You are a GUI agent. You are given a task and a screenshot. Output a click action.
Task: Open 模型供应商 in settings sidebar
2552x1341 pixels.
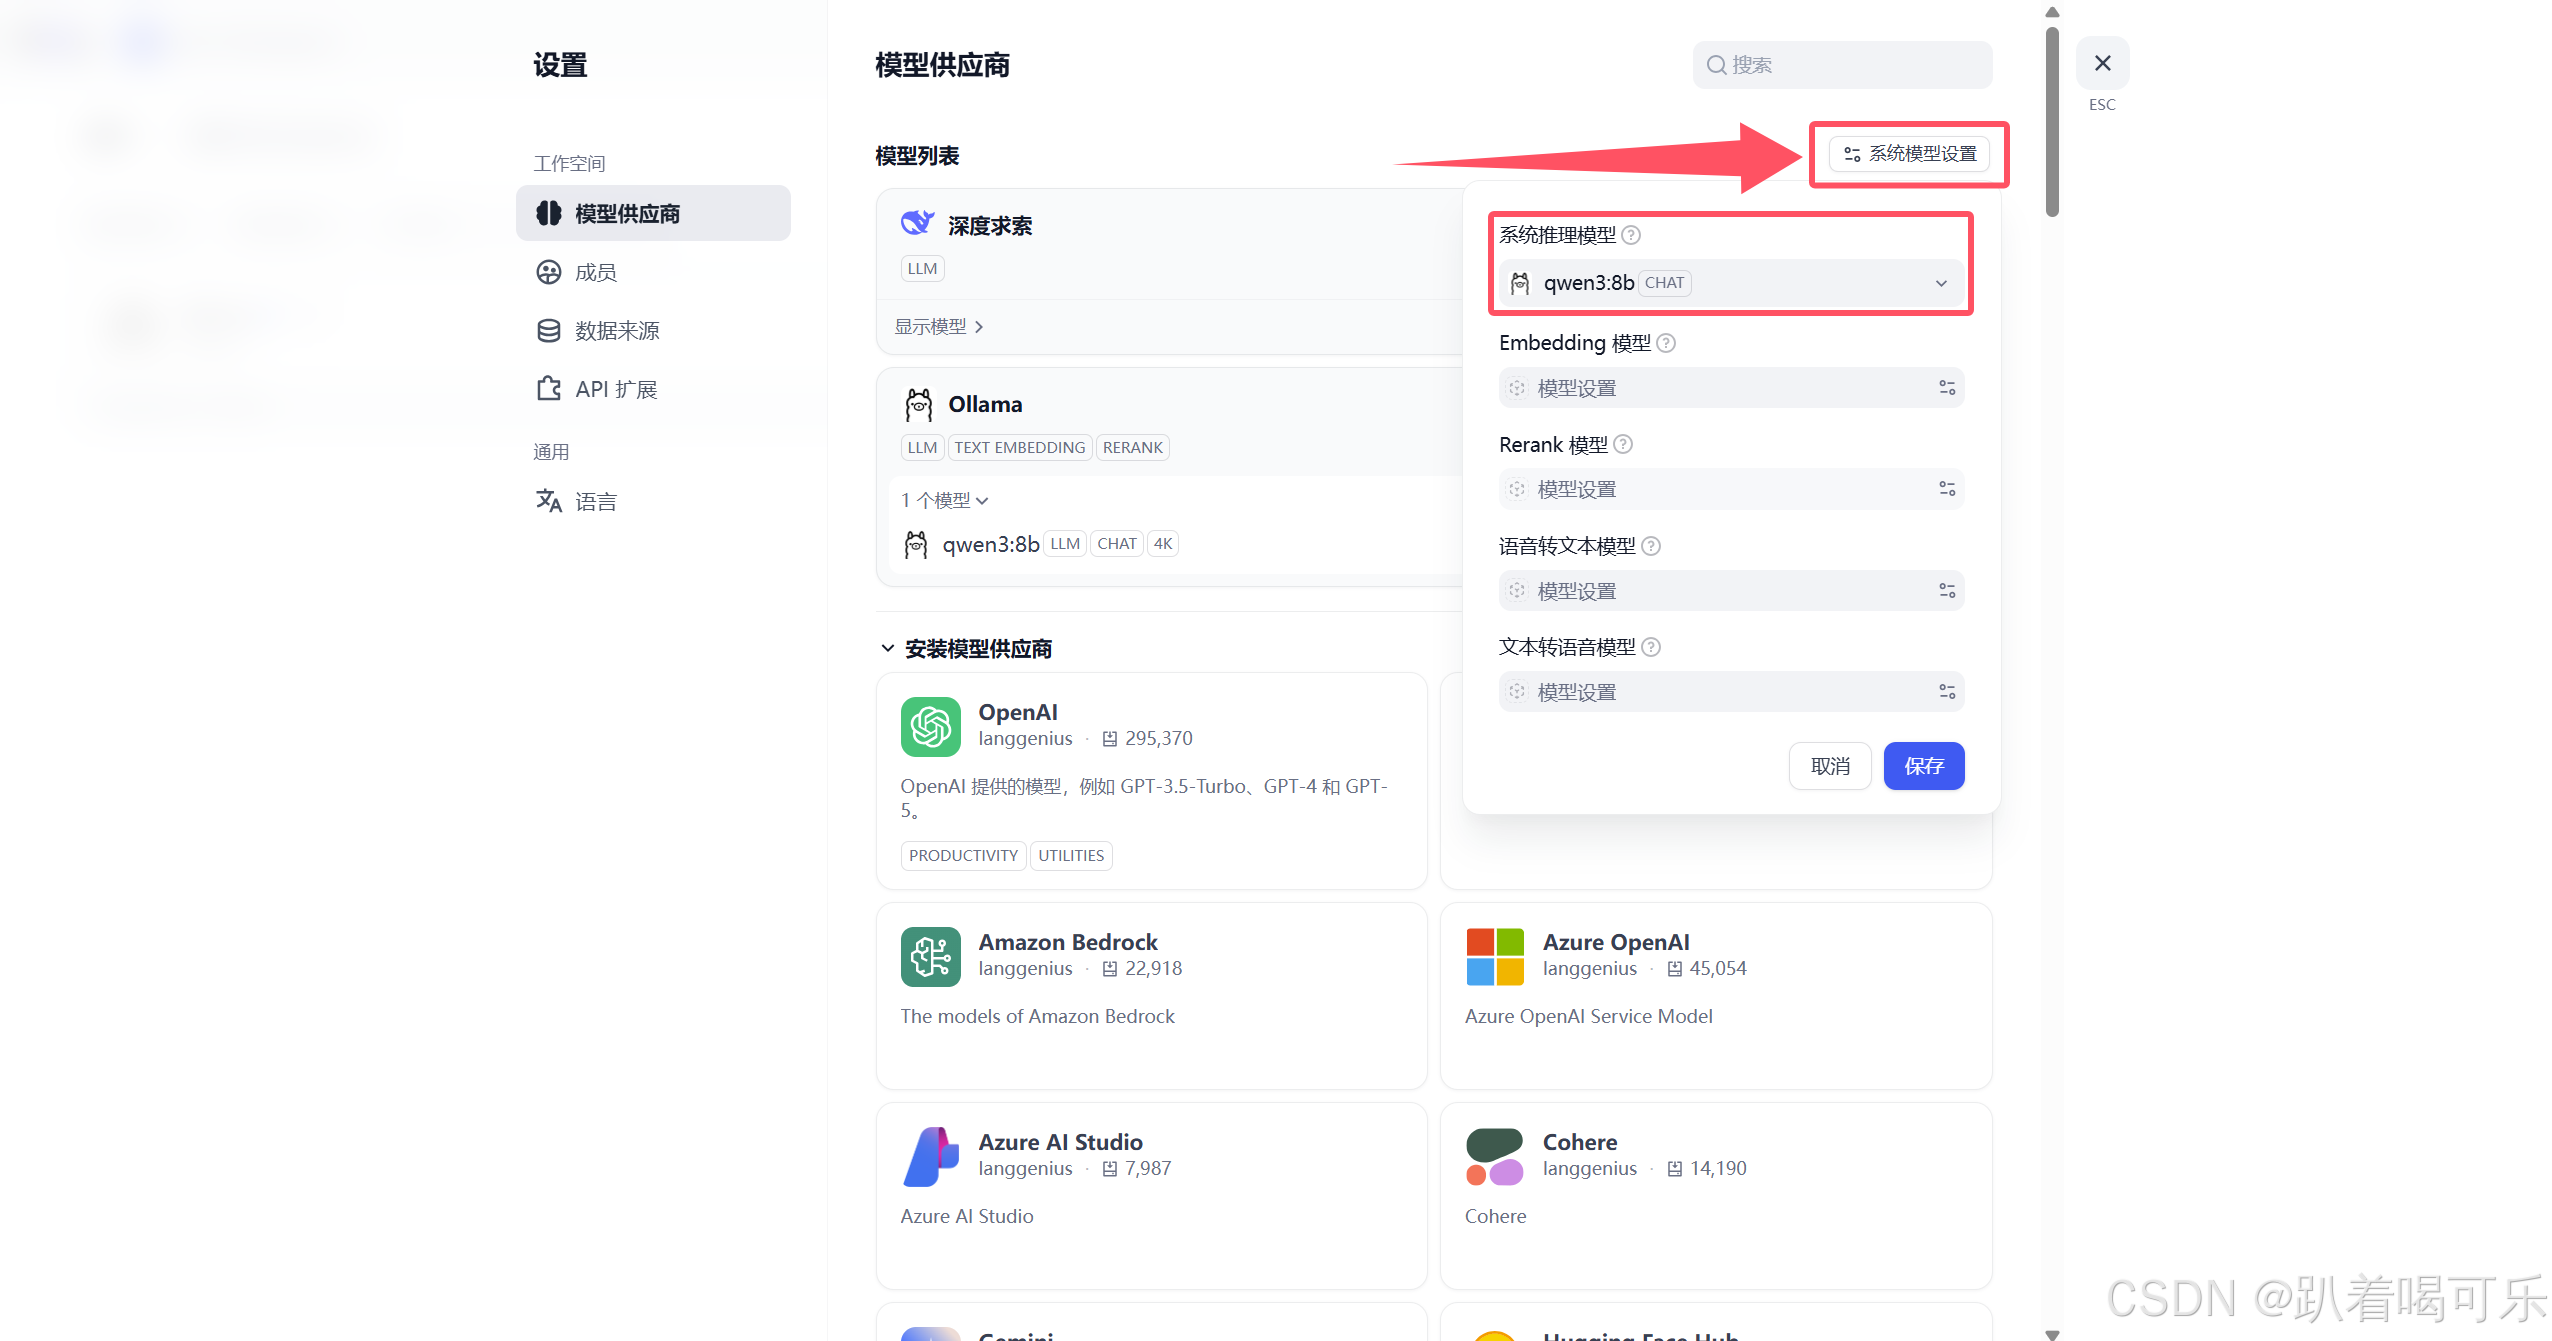click(x=653, y=213)
